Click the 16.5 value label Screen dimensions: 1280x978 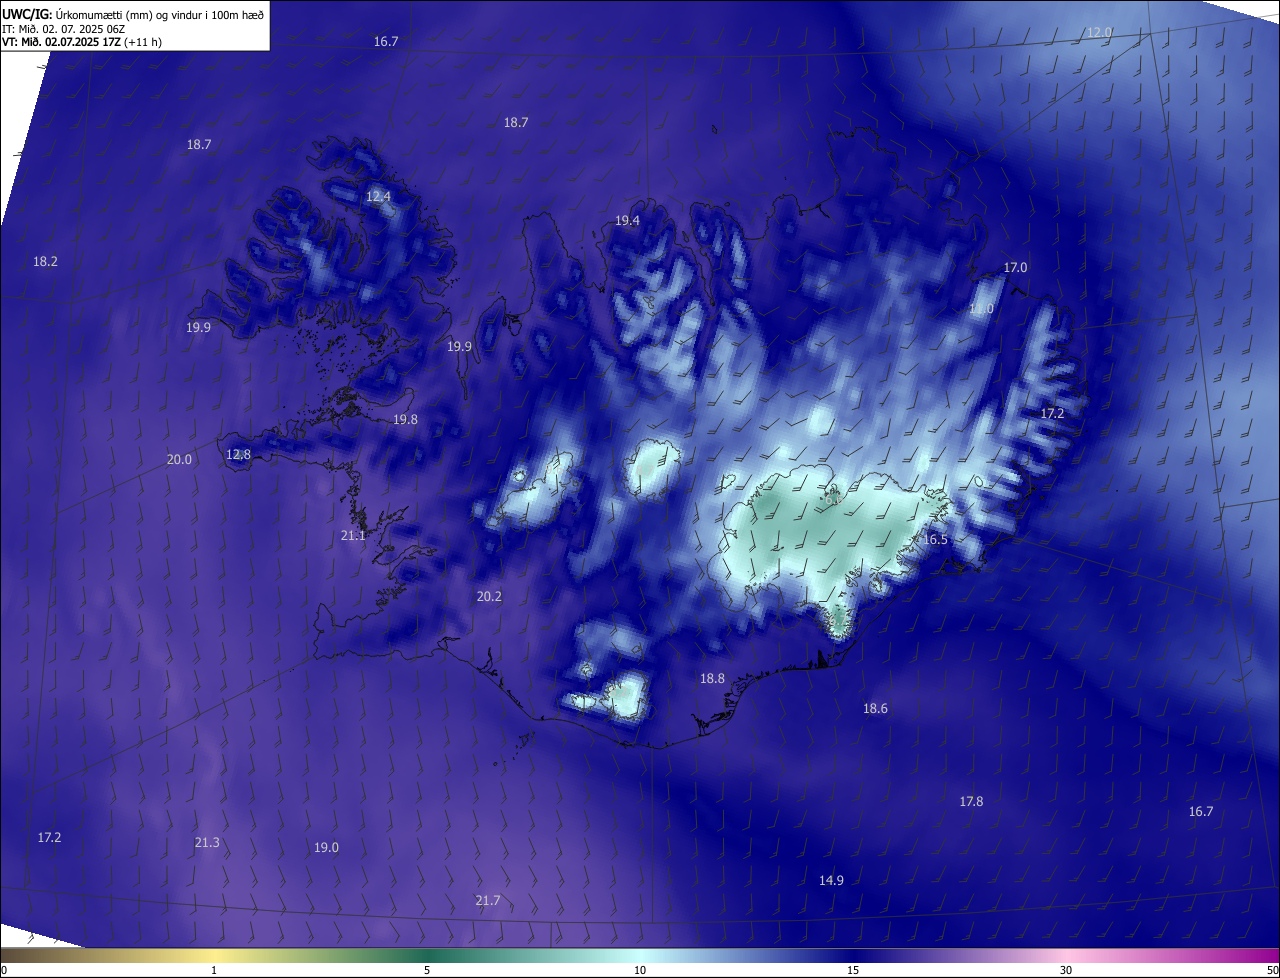[935, 540]
